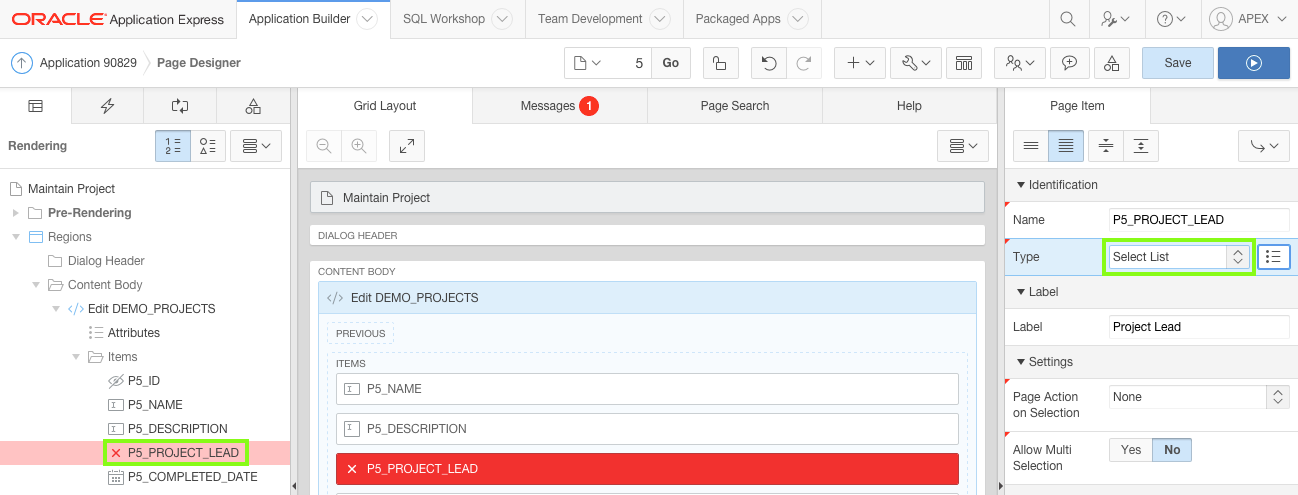1298x495 pixels.
Task: Open the administration menu icon
Action: (x=1116, y=19)
